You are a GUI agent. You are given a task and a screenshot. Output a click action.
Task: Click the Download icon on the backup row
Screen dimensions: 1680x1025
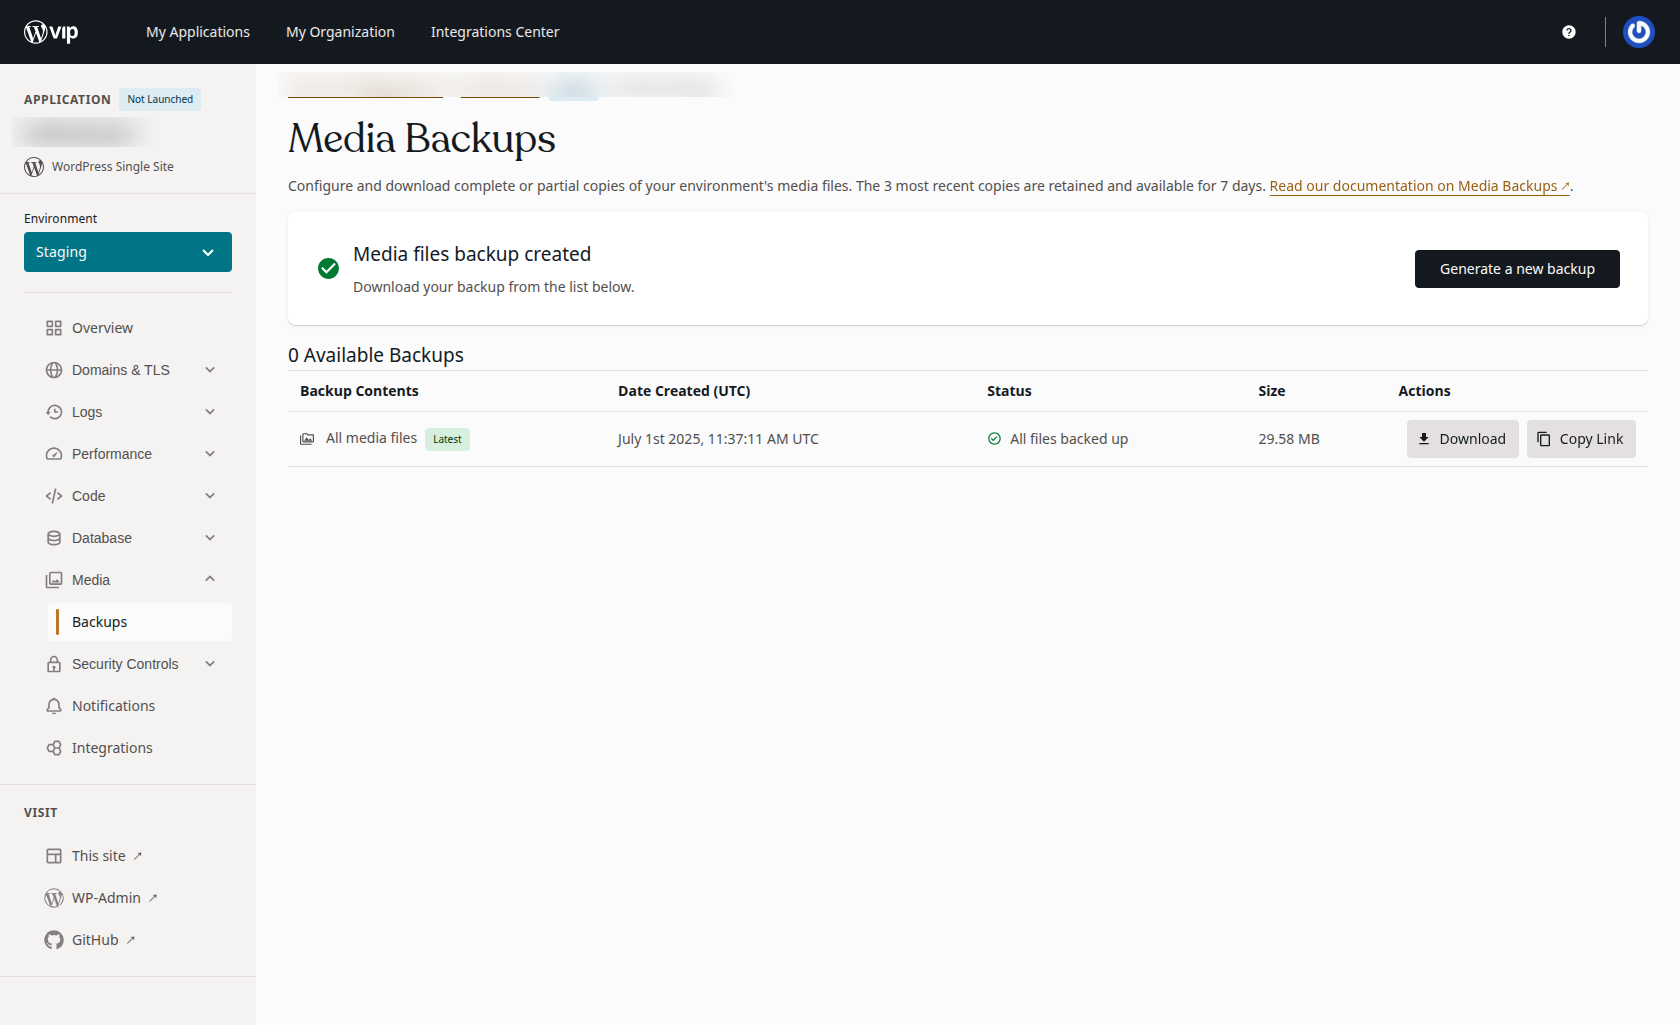click(x=1424, y=438)
